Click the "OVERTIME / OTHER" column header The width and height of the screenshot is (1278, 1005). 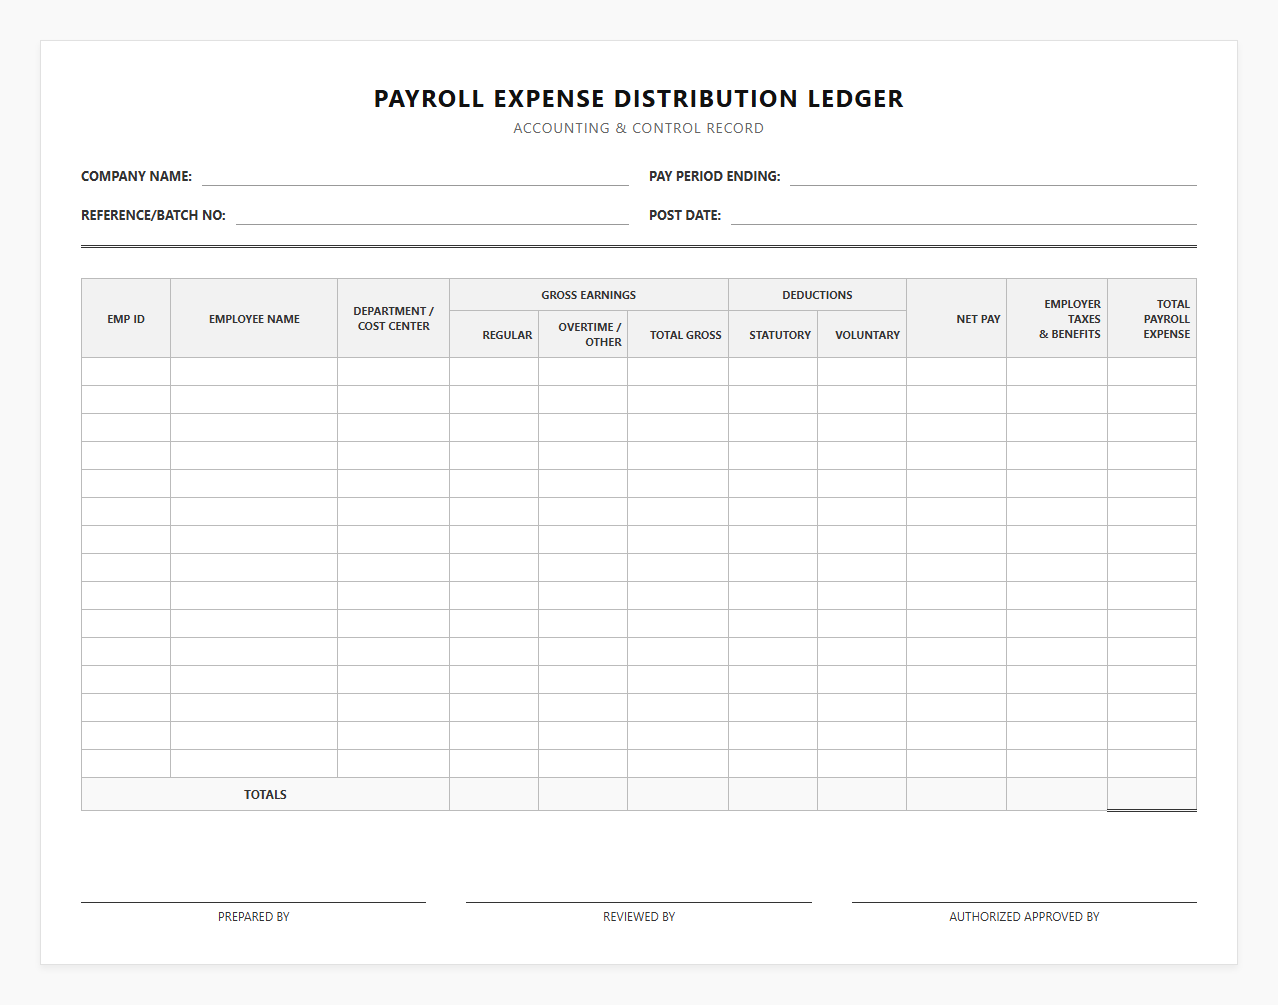point(583,335)
